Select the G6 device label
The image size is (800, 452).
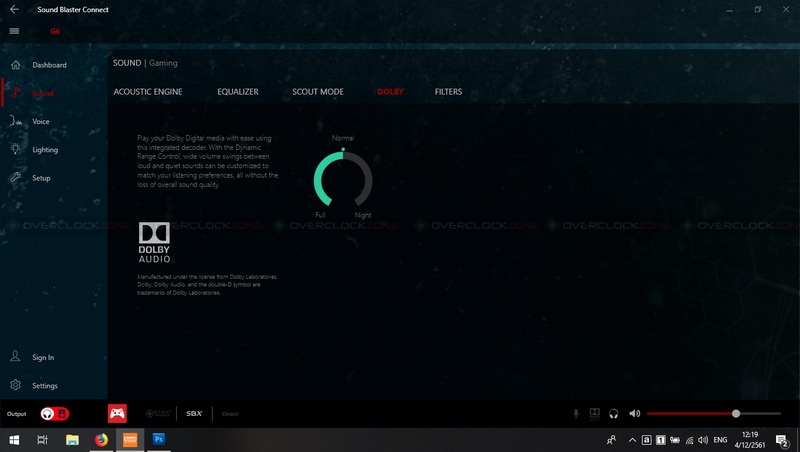[x=55, y=31]
